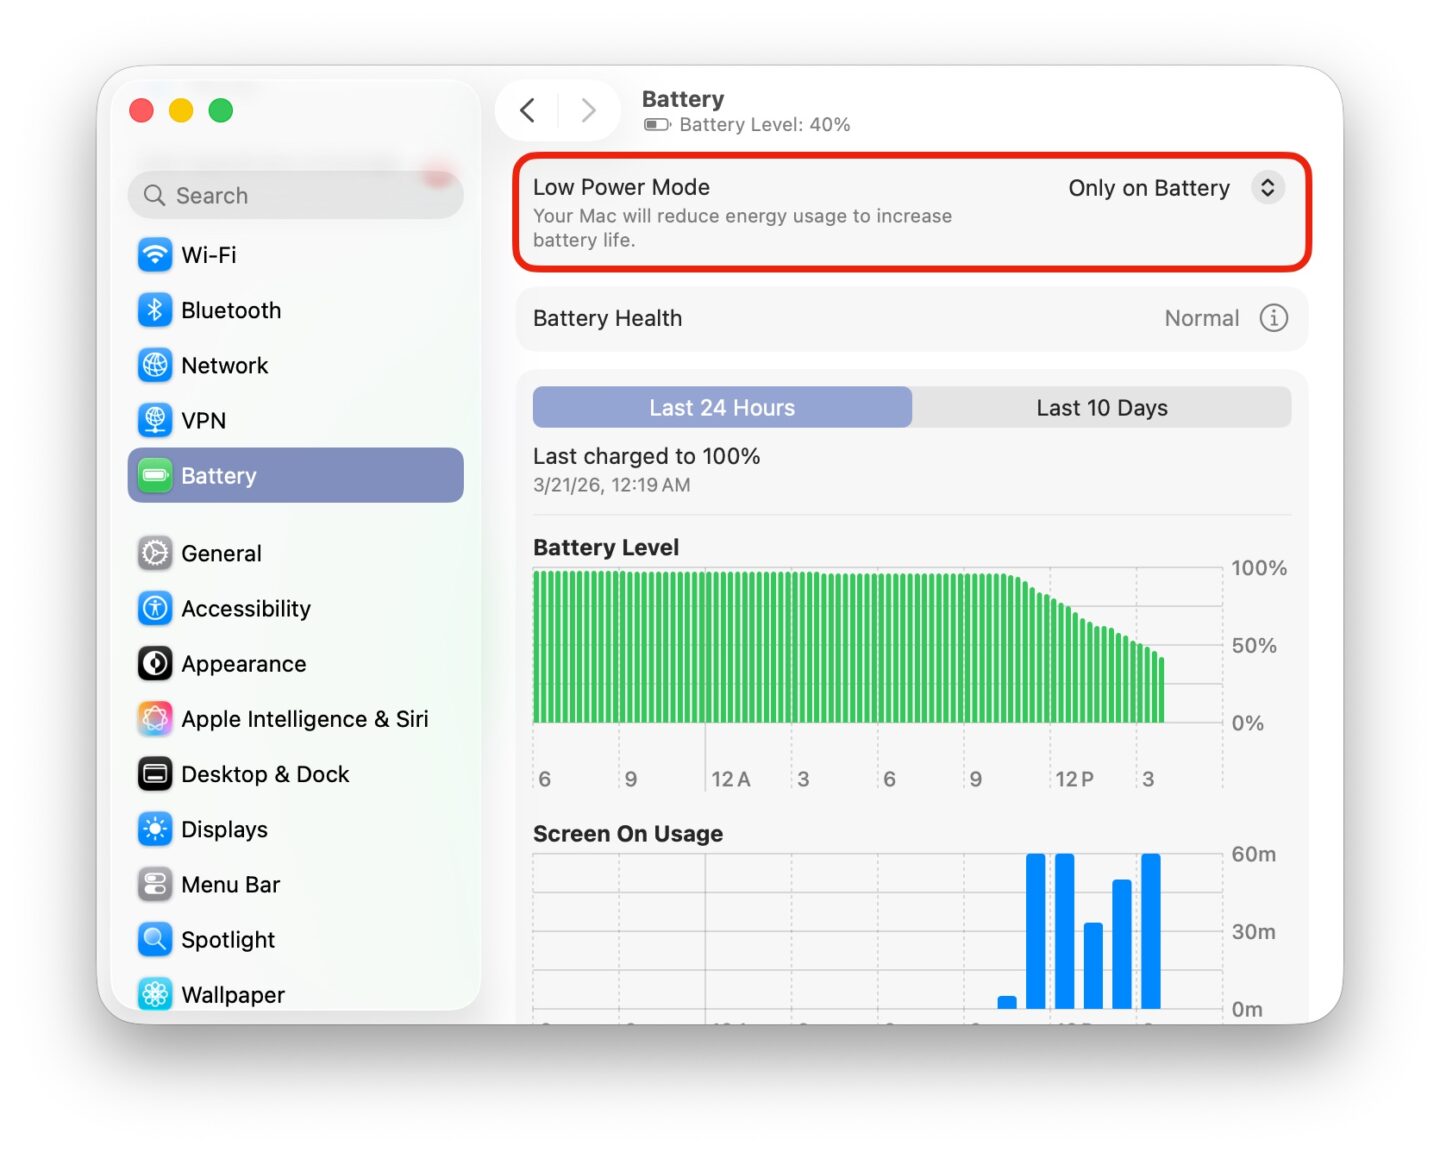This screenshot has width=1440, height=1152.
Task: Switch to the Last 10 Days tab
Action: click(x=1101, y=407)
